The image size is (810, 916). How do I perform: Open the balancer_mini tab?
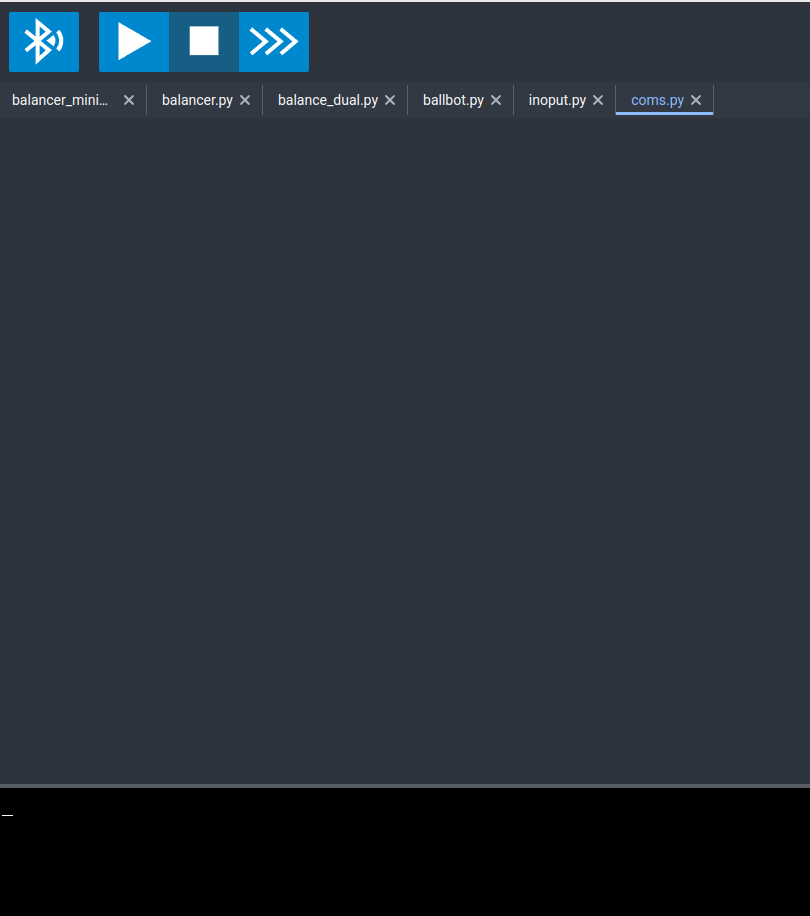(58, 100)
